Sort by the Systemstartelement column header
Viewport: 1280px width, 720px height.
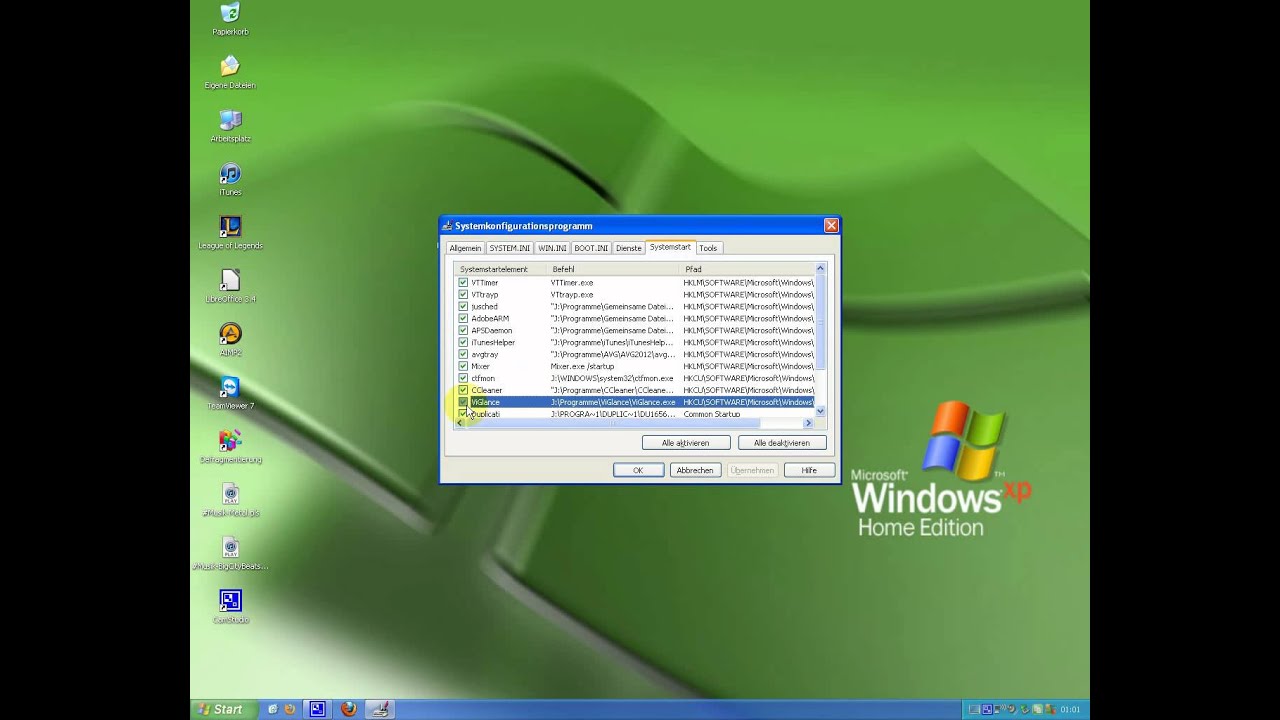(x=500, y=269)
